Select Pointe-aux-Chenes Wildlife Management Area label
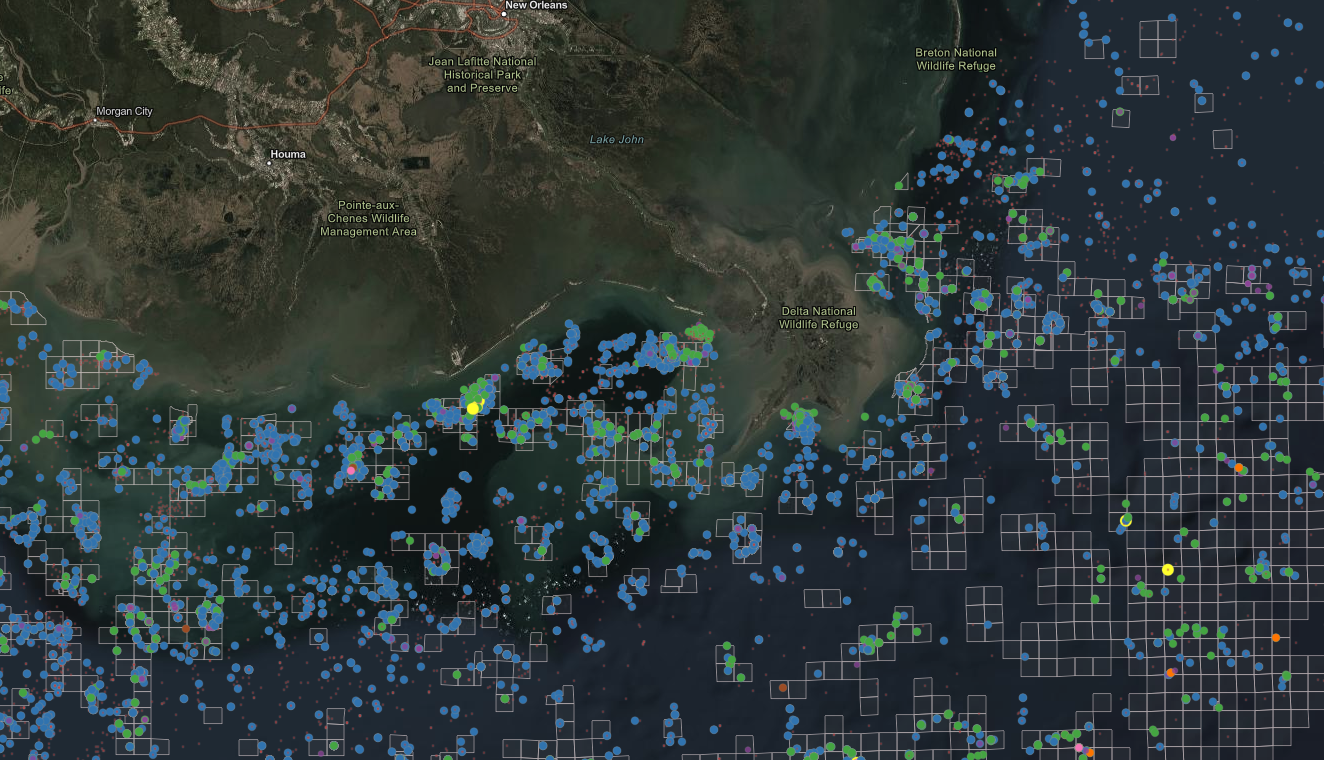 point(368,218)
